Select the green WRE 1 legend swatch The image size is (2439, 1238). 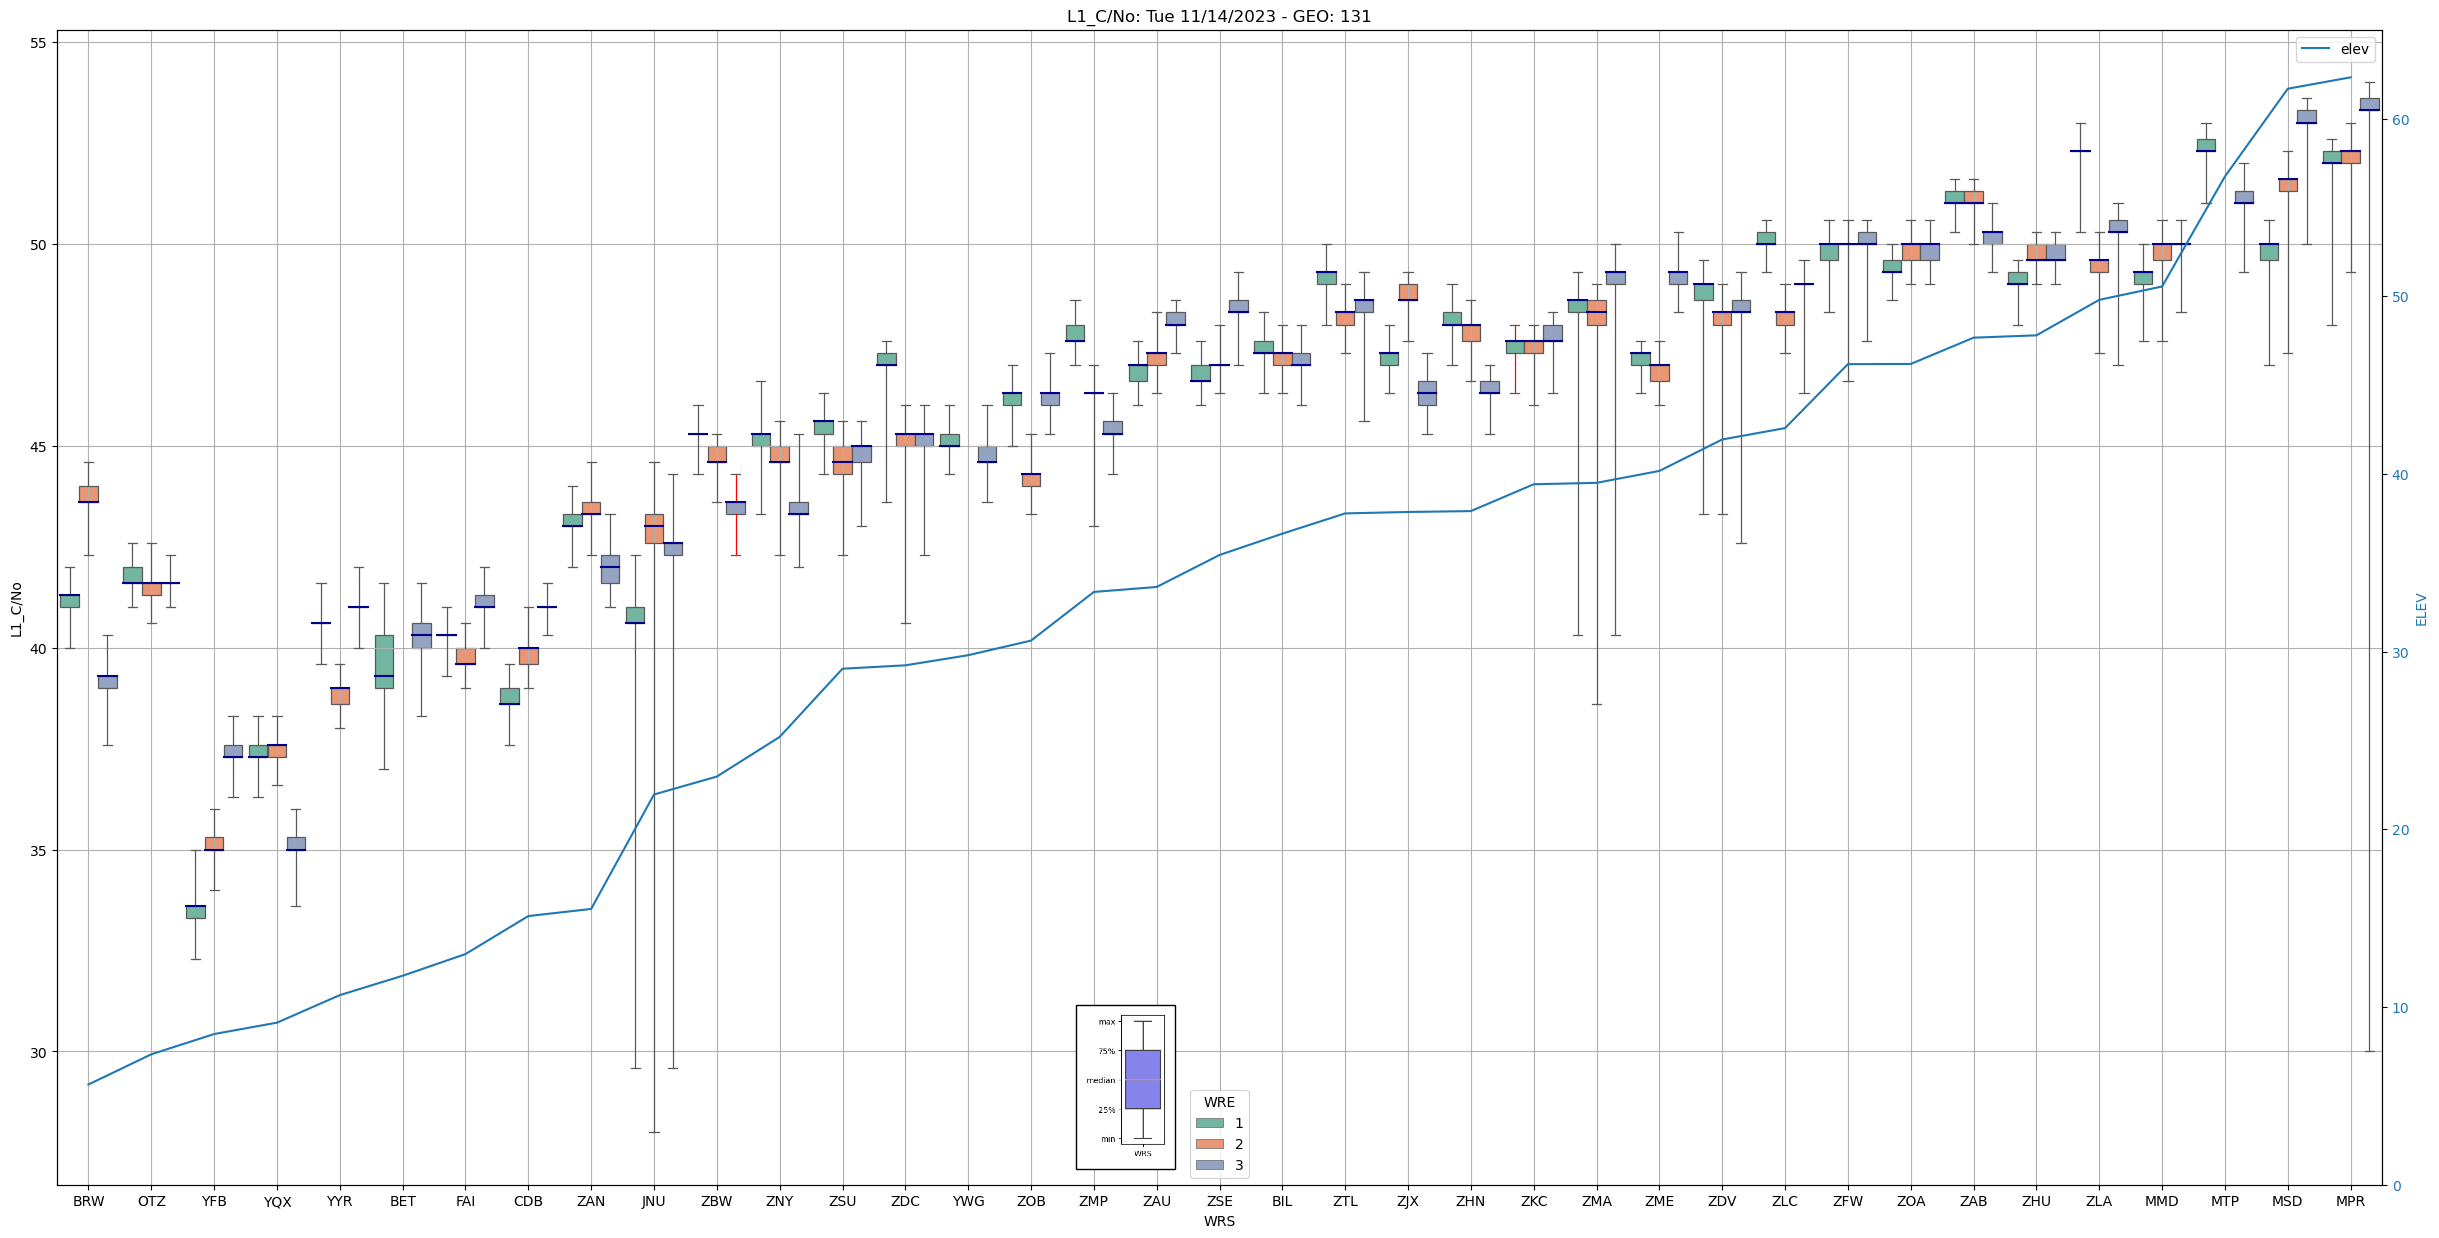(1210, 1123)
